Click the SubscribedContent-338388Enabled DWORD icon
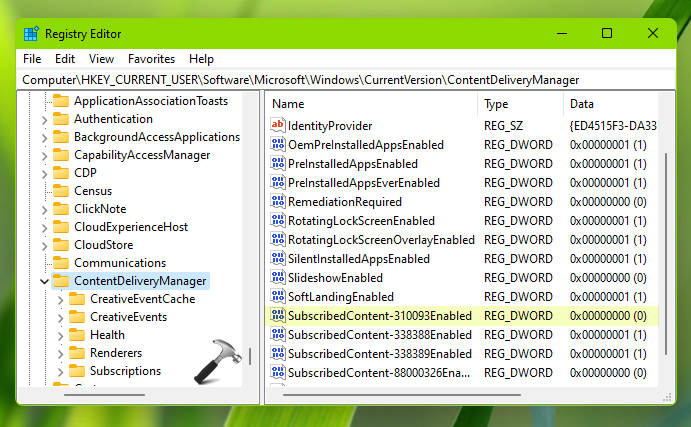The height and width of the screenshot is (427, 691). click(x=278, y=334)
